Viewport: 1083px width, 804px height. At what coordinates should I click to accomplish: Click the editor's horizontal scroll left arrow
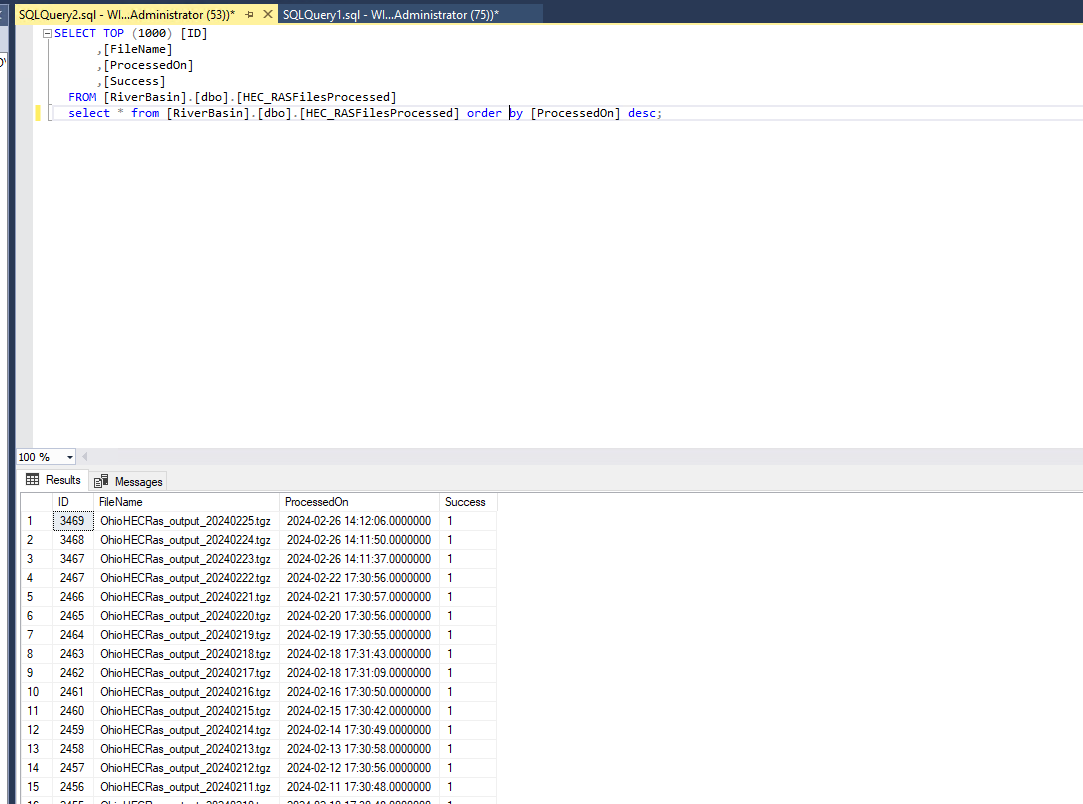(x=84, y=457)
